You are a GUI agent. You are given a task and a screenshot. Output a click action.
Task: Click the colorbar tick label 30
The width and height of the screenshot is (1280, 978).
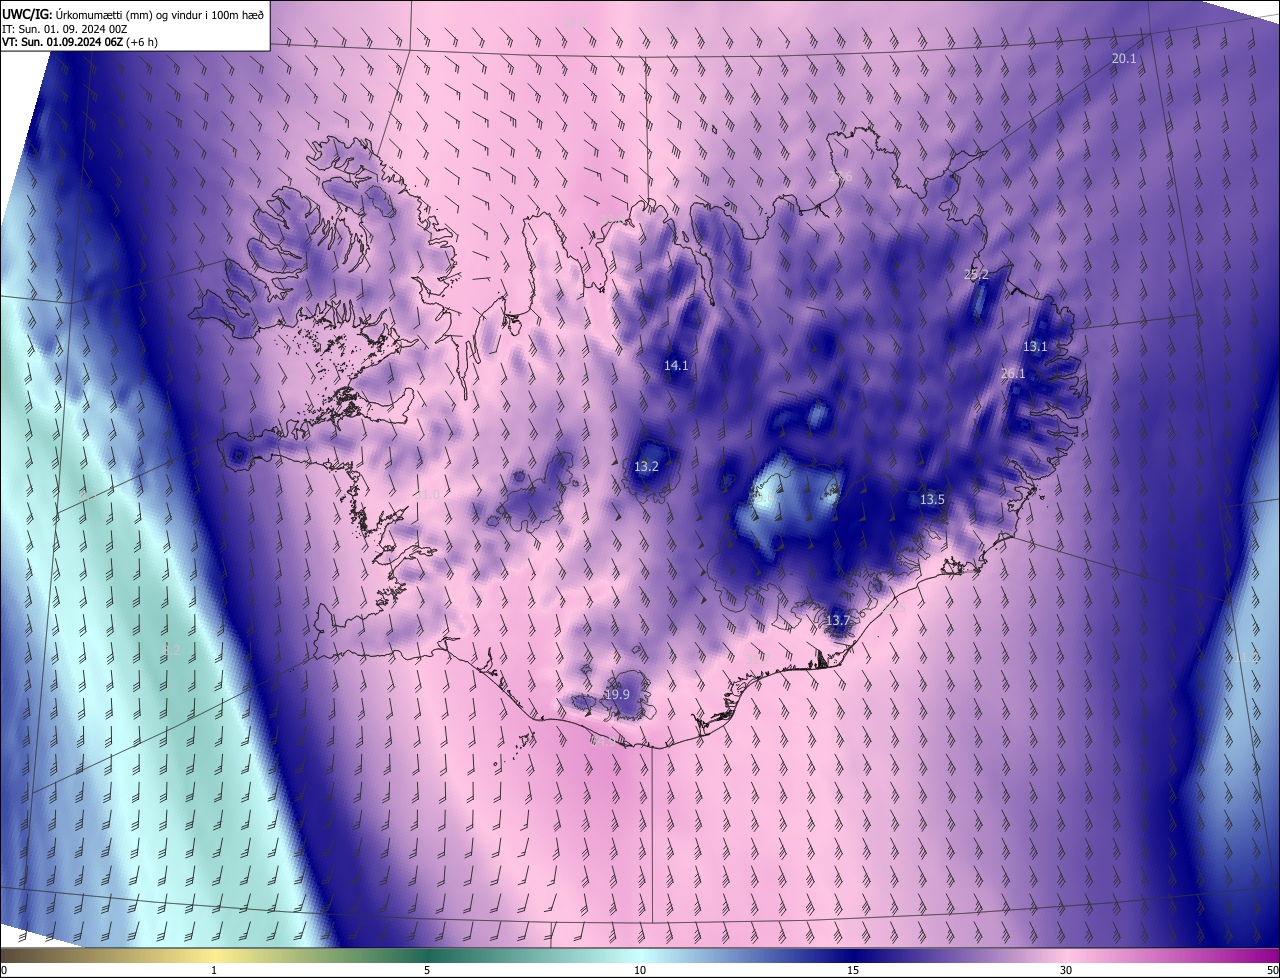click(1066, 971)
